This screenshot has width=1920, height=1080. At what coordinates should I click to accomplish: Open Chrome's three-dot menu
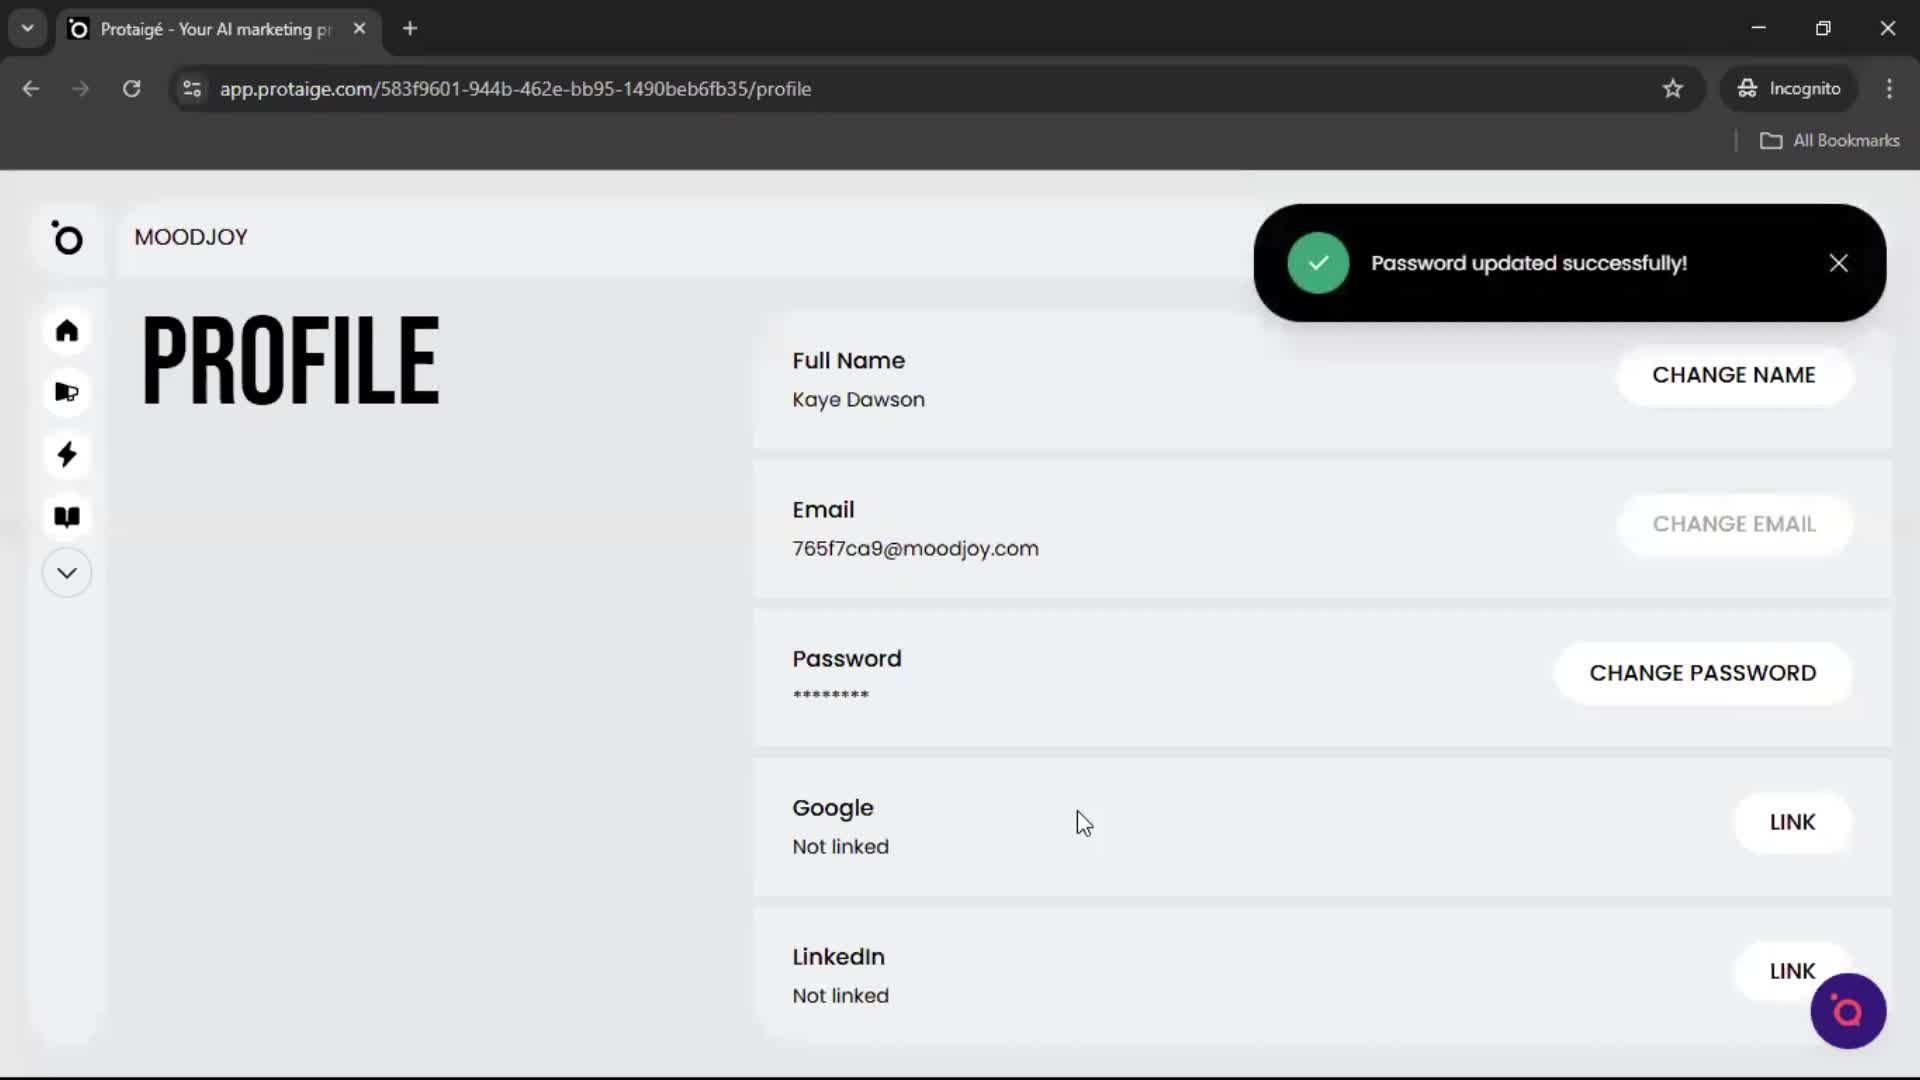1890,89
